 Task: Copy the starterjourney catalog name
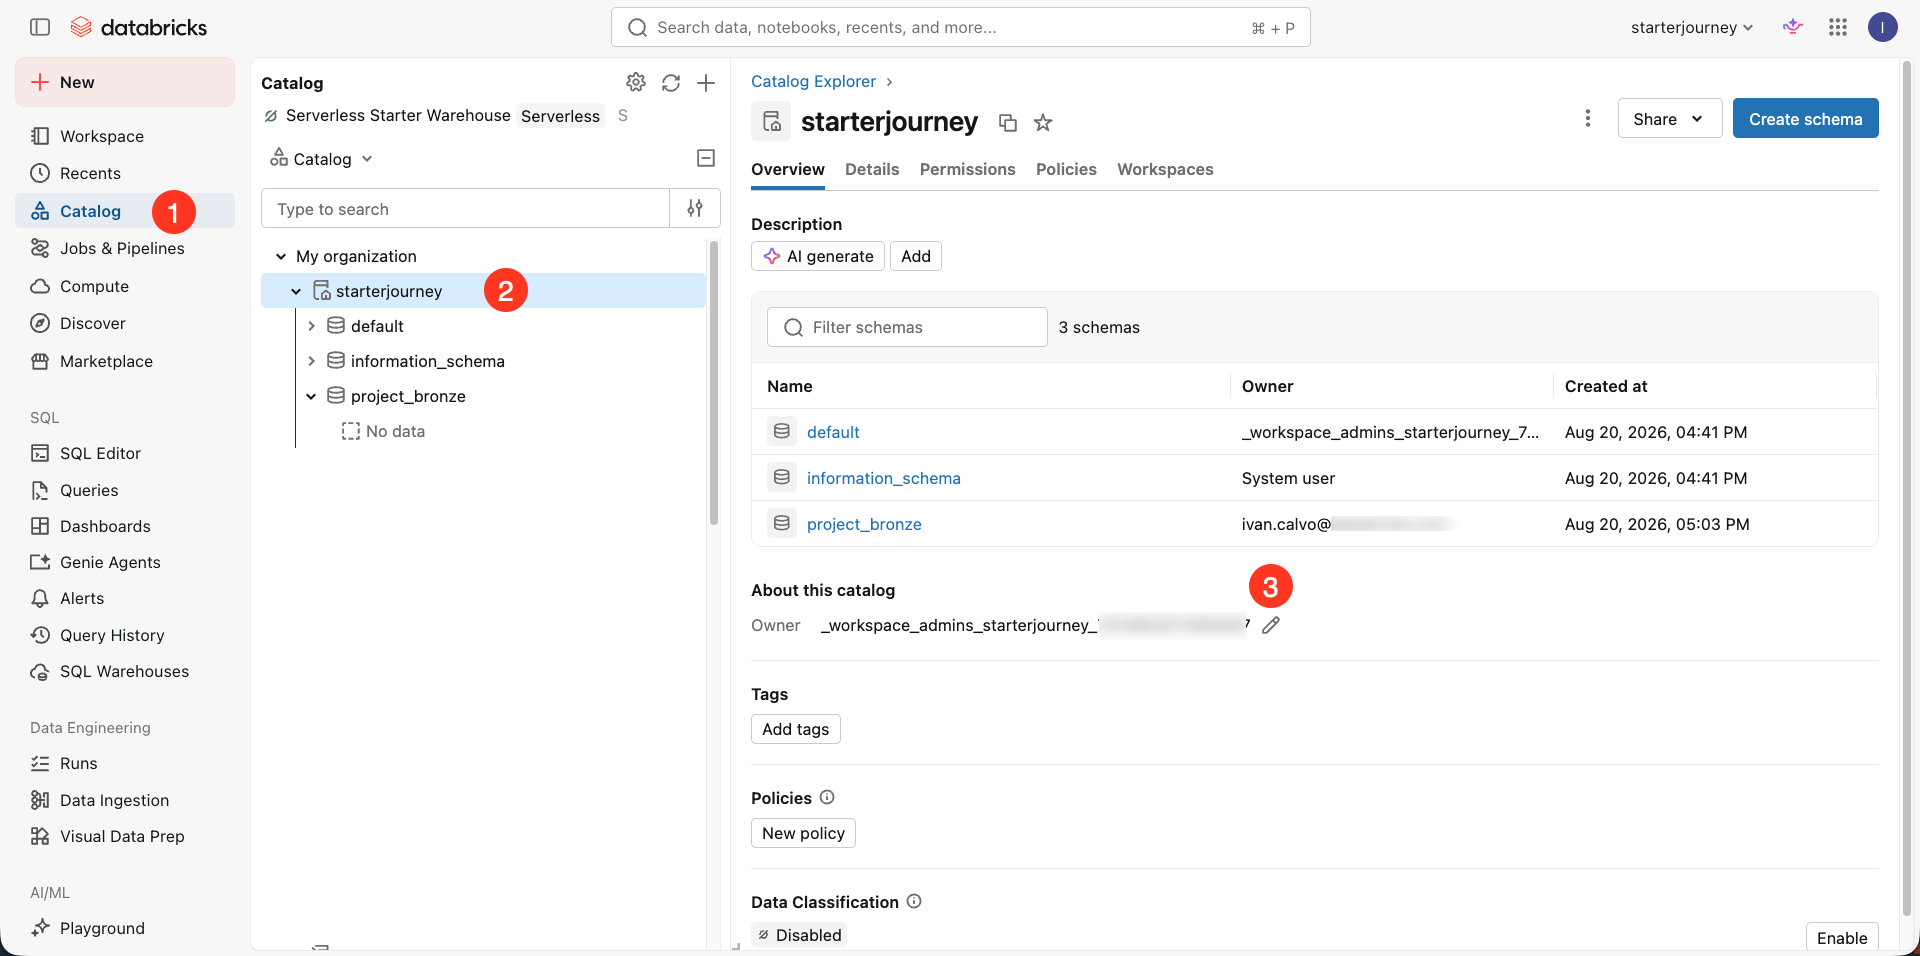(1008, 123)
